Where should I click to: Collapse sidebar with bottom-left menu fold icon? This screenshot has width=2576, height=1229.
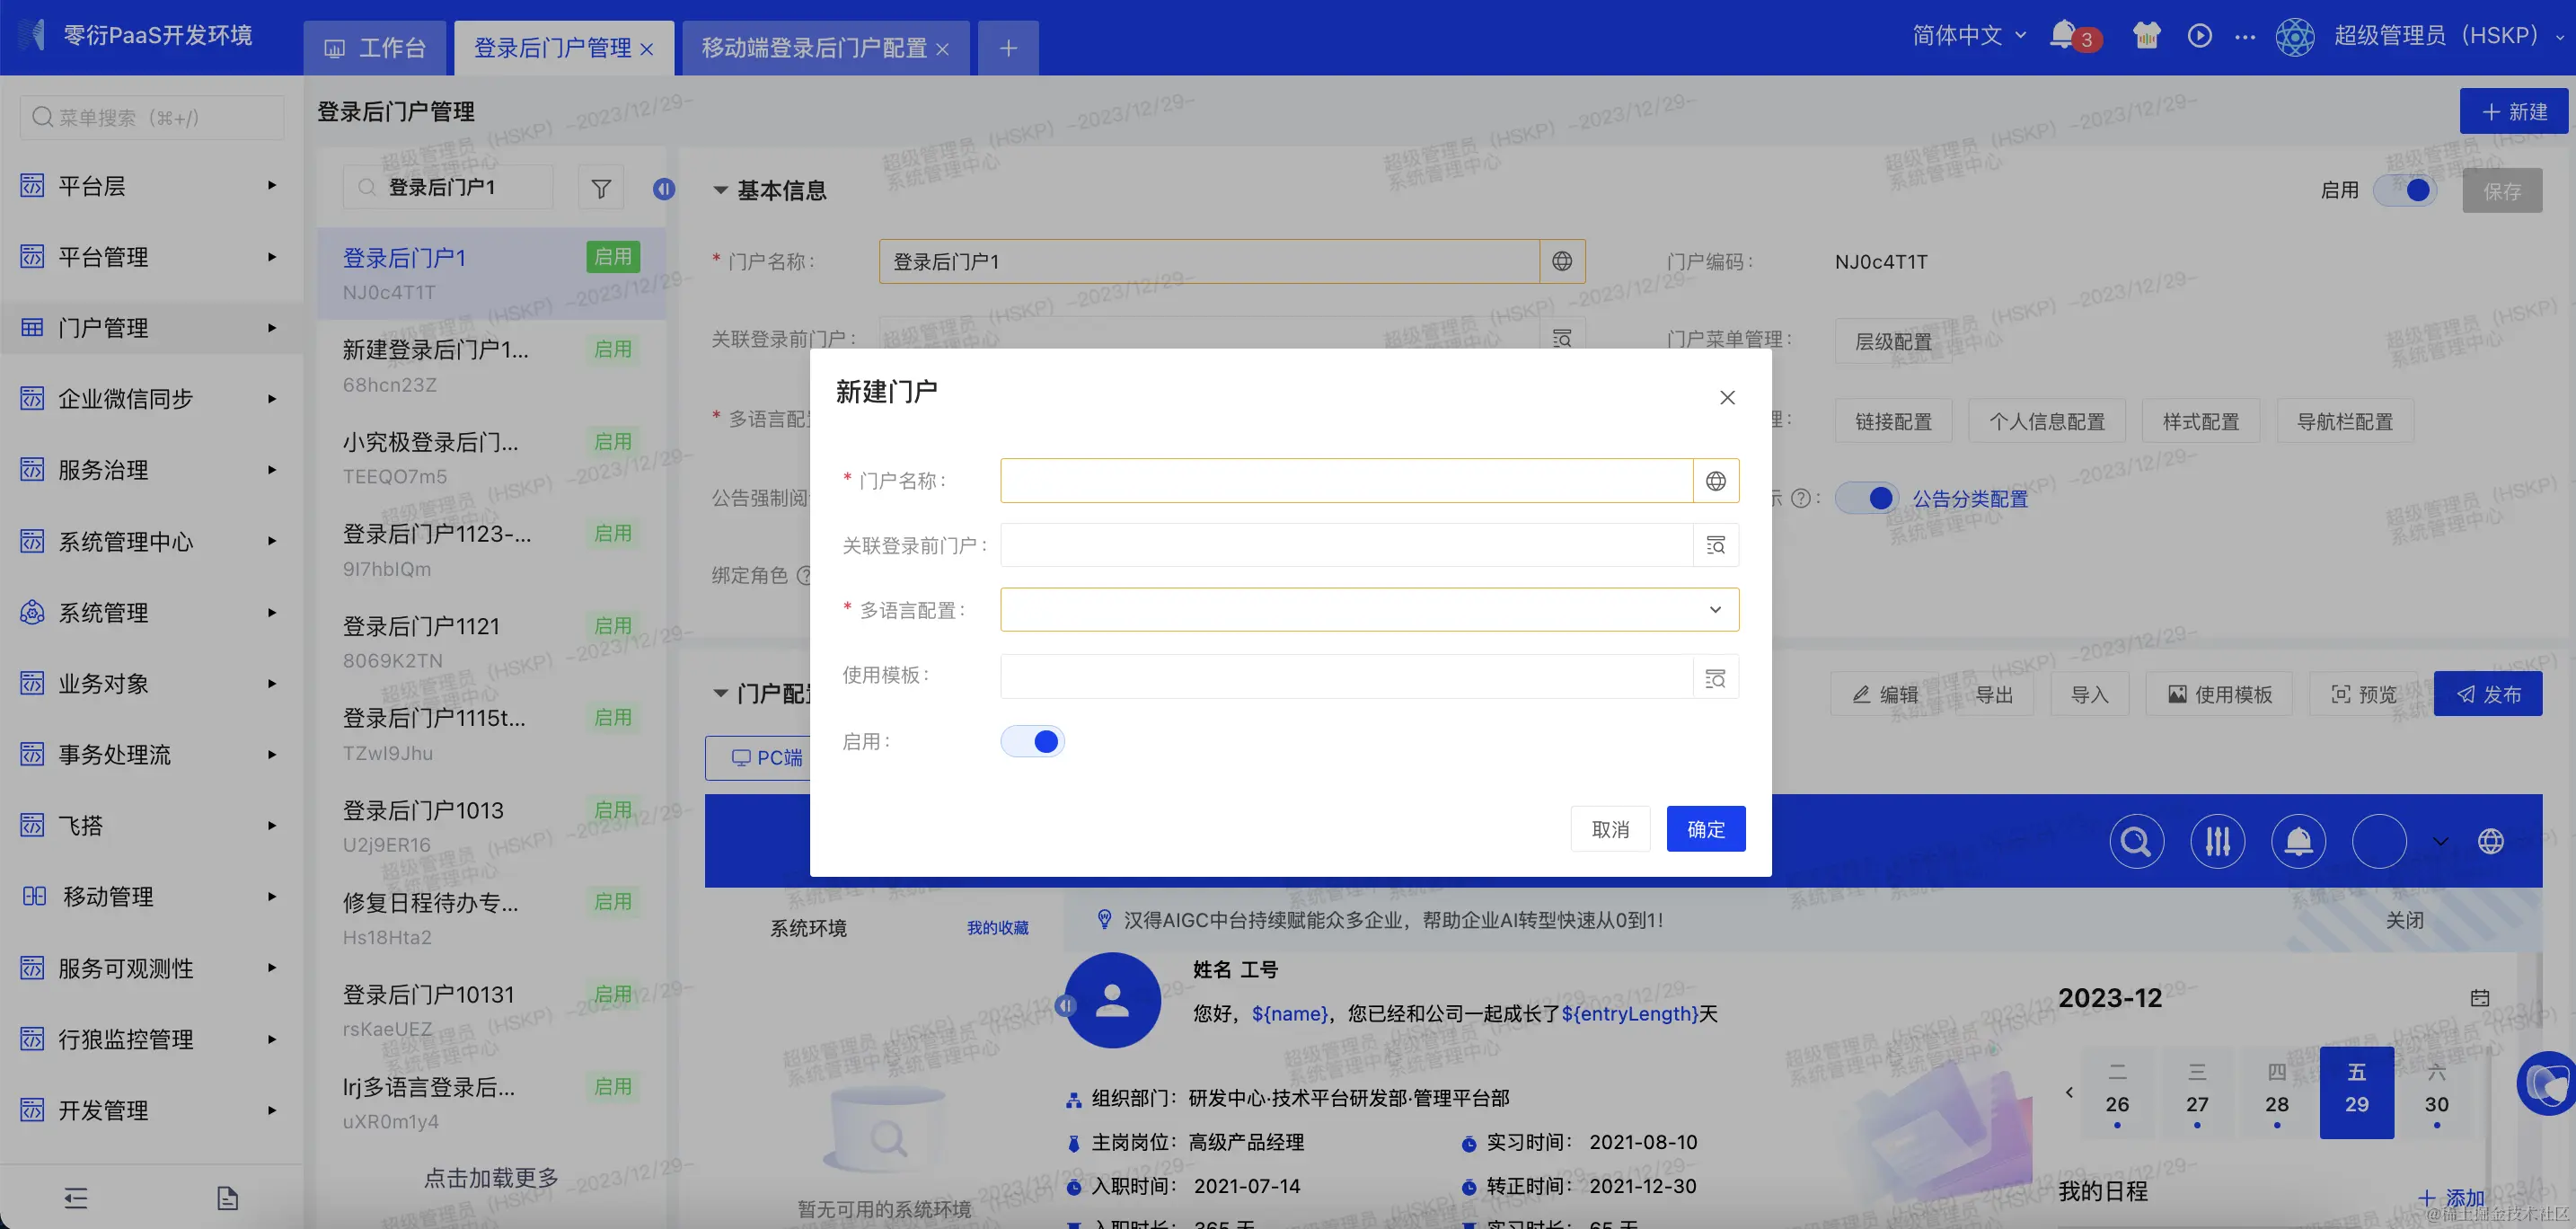pyautogui.click(x=76, y=1197)
